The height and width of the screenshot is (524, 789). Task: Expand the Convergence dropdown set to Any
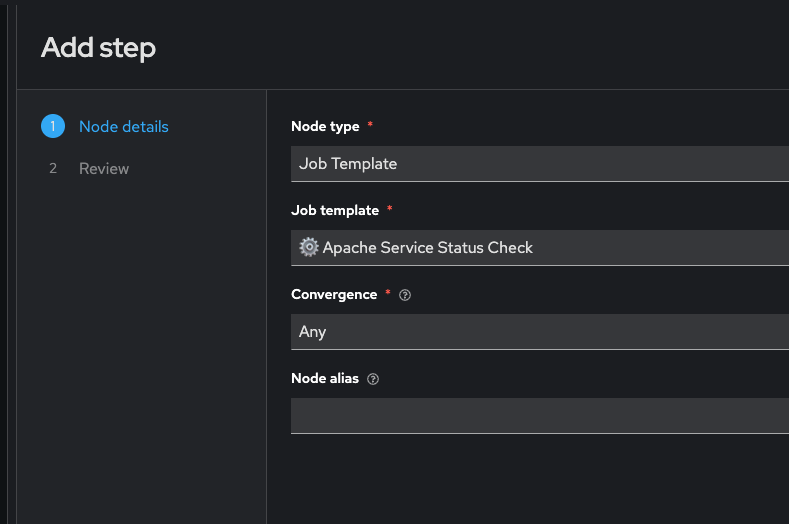[540, 332]
